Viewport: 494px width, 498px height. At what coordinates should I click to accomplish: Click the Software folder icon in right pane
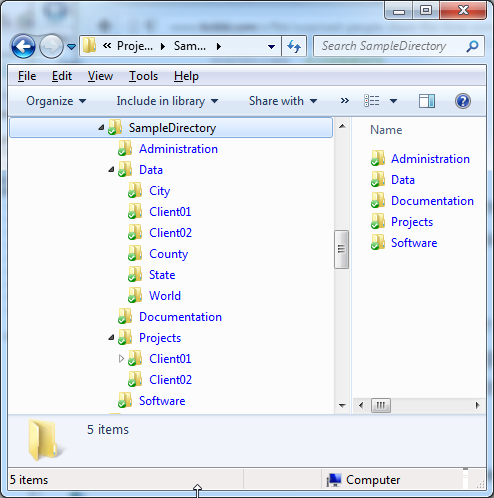click(378, 242)
